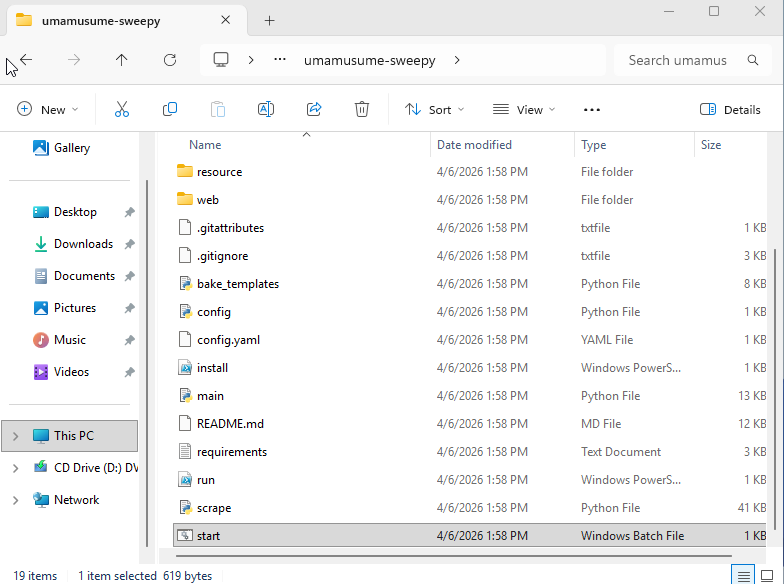Go back with the left arrow
Screen dimensions: 784x584
coord(26,60)
